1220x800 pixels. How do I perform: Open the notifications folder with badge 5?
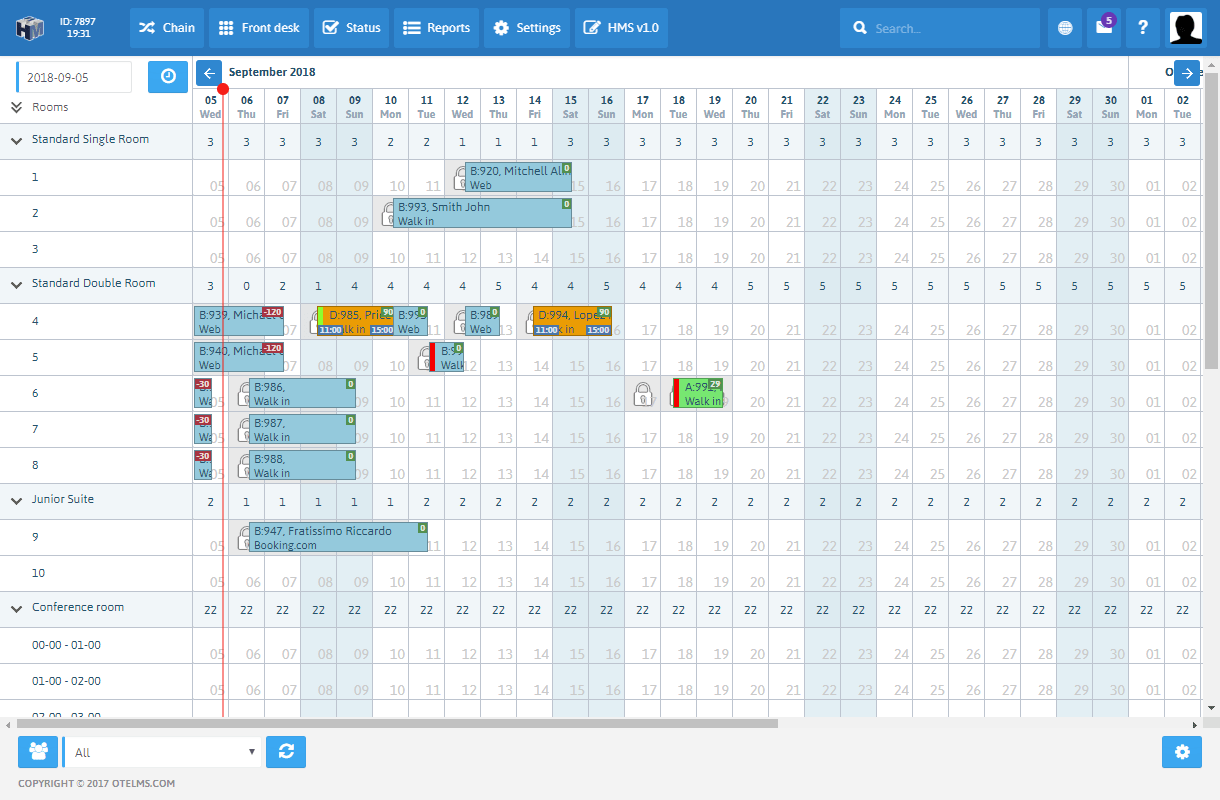1104,28
